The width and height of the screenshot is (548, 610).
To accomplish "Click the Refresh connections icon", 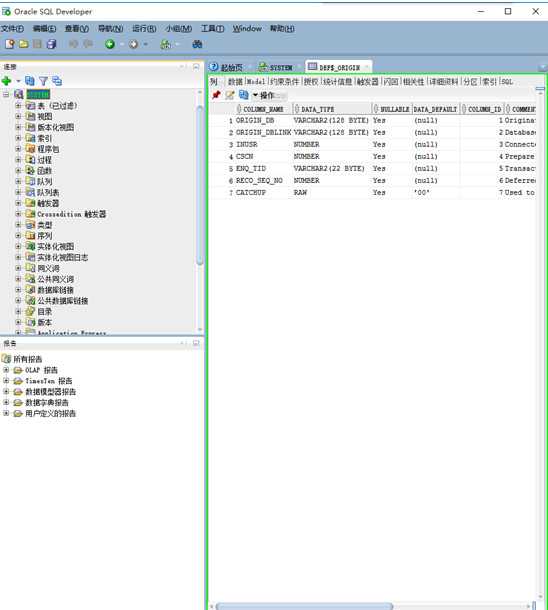I will [x=30, y=81].
